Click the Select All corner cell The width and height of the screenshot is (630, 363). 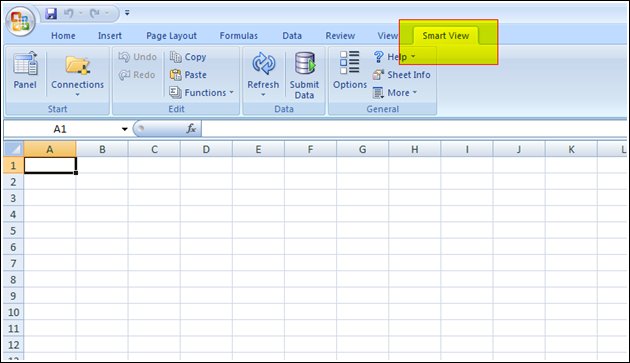pyautogui.click(x=14, y=149)
